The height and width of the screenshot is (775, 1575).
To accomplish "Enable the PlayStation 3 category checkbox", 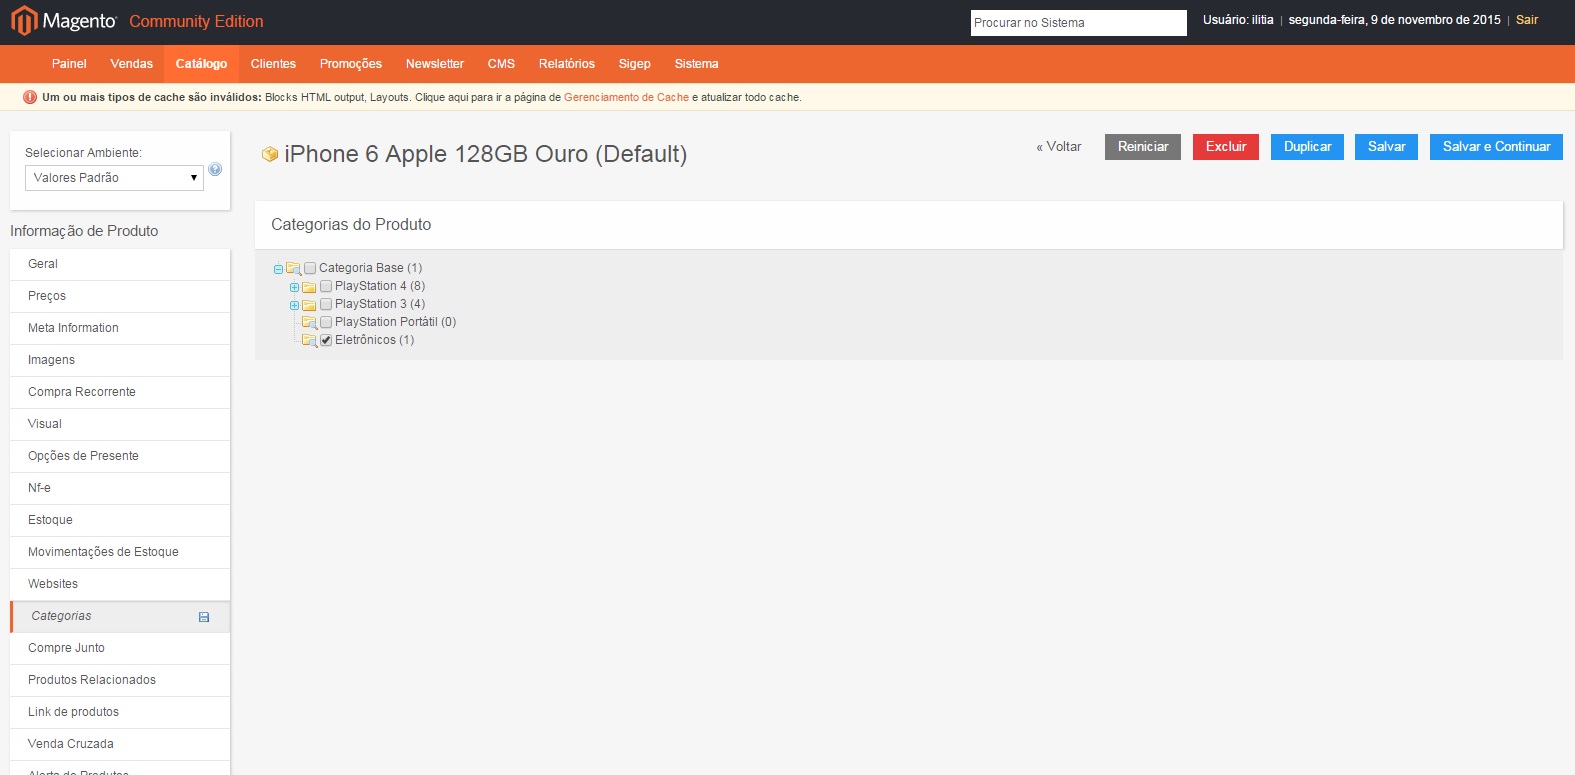I will pos(326,304).
